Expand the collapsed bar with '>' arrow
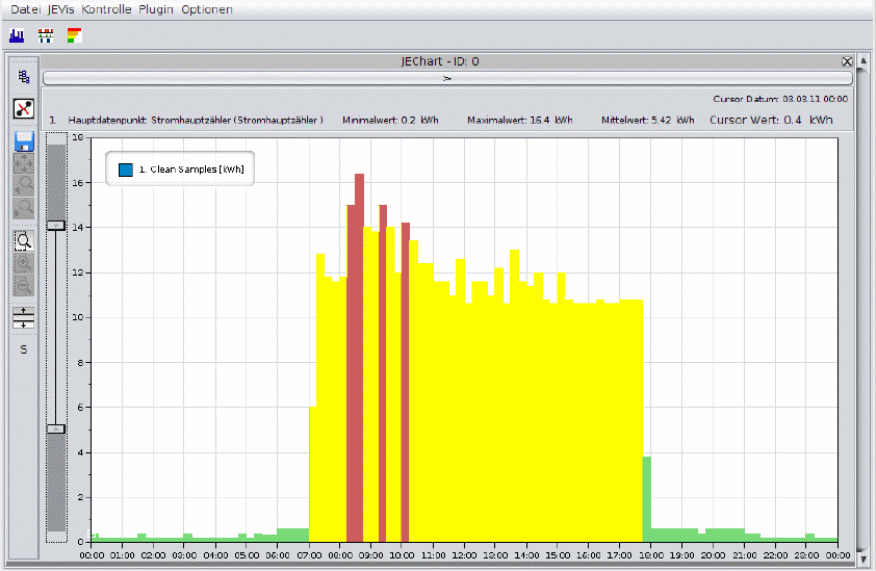 pos(447,77)
